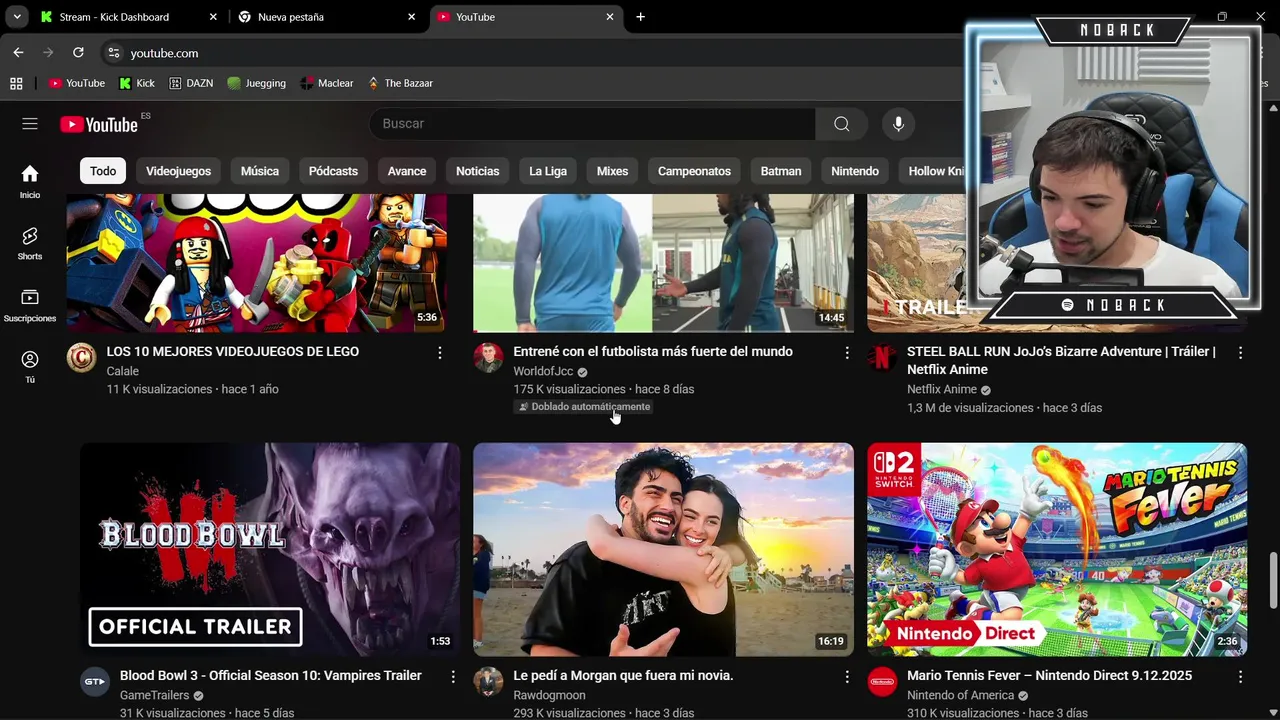
Task: Open DAZN bookmark
Action: coord(191,83)
